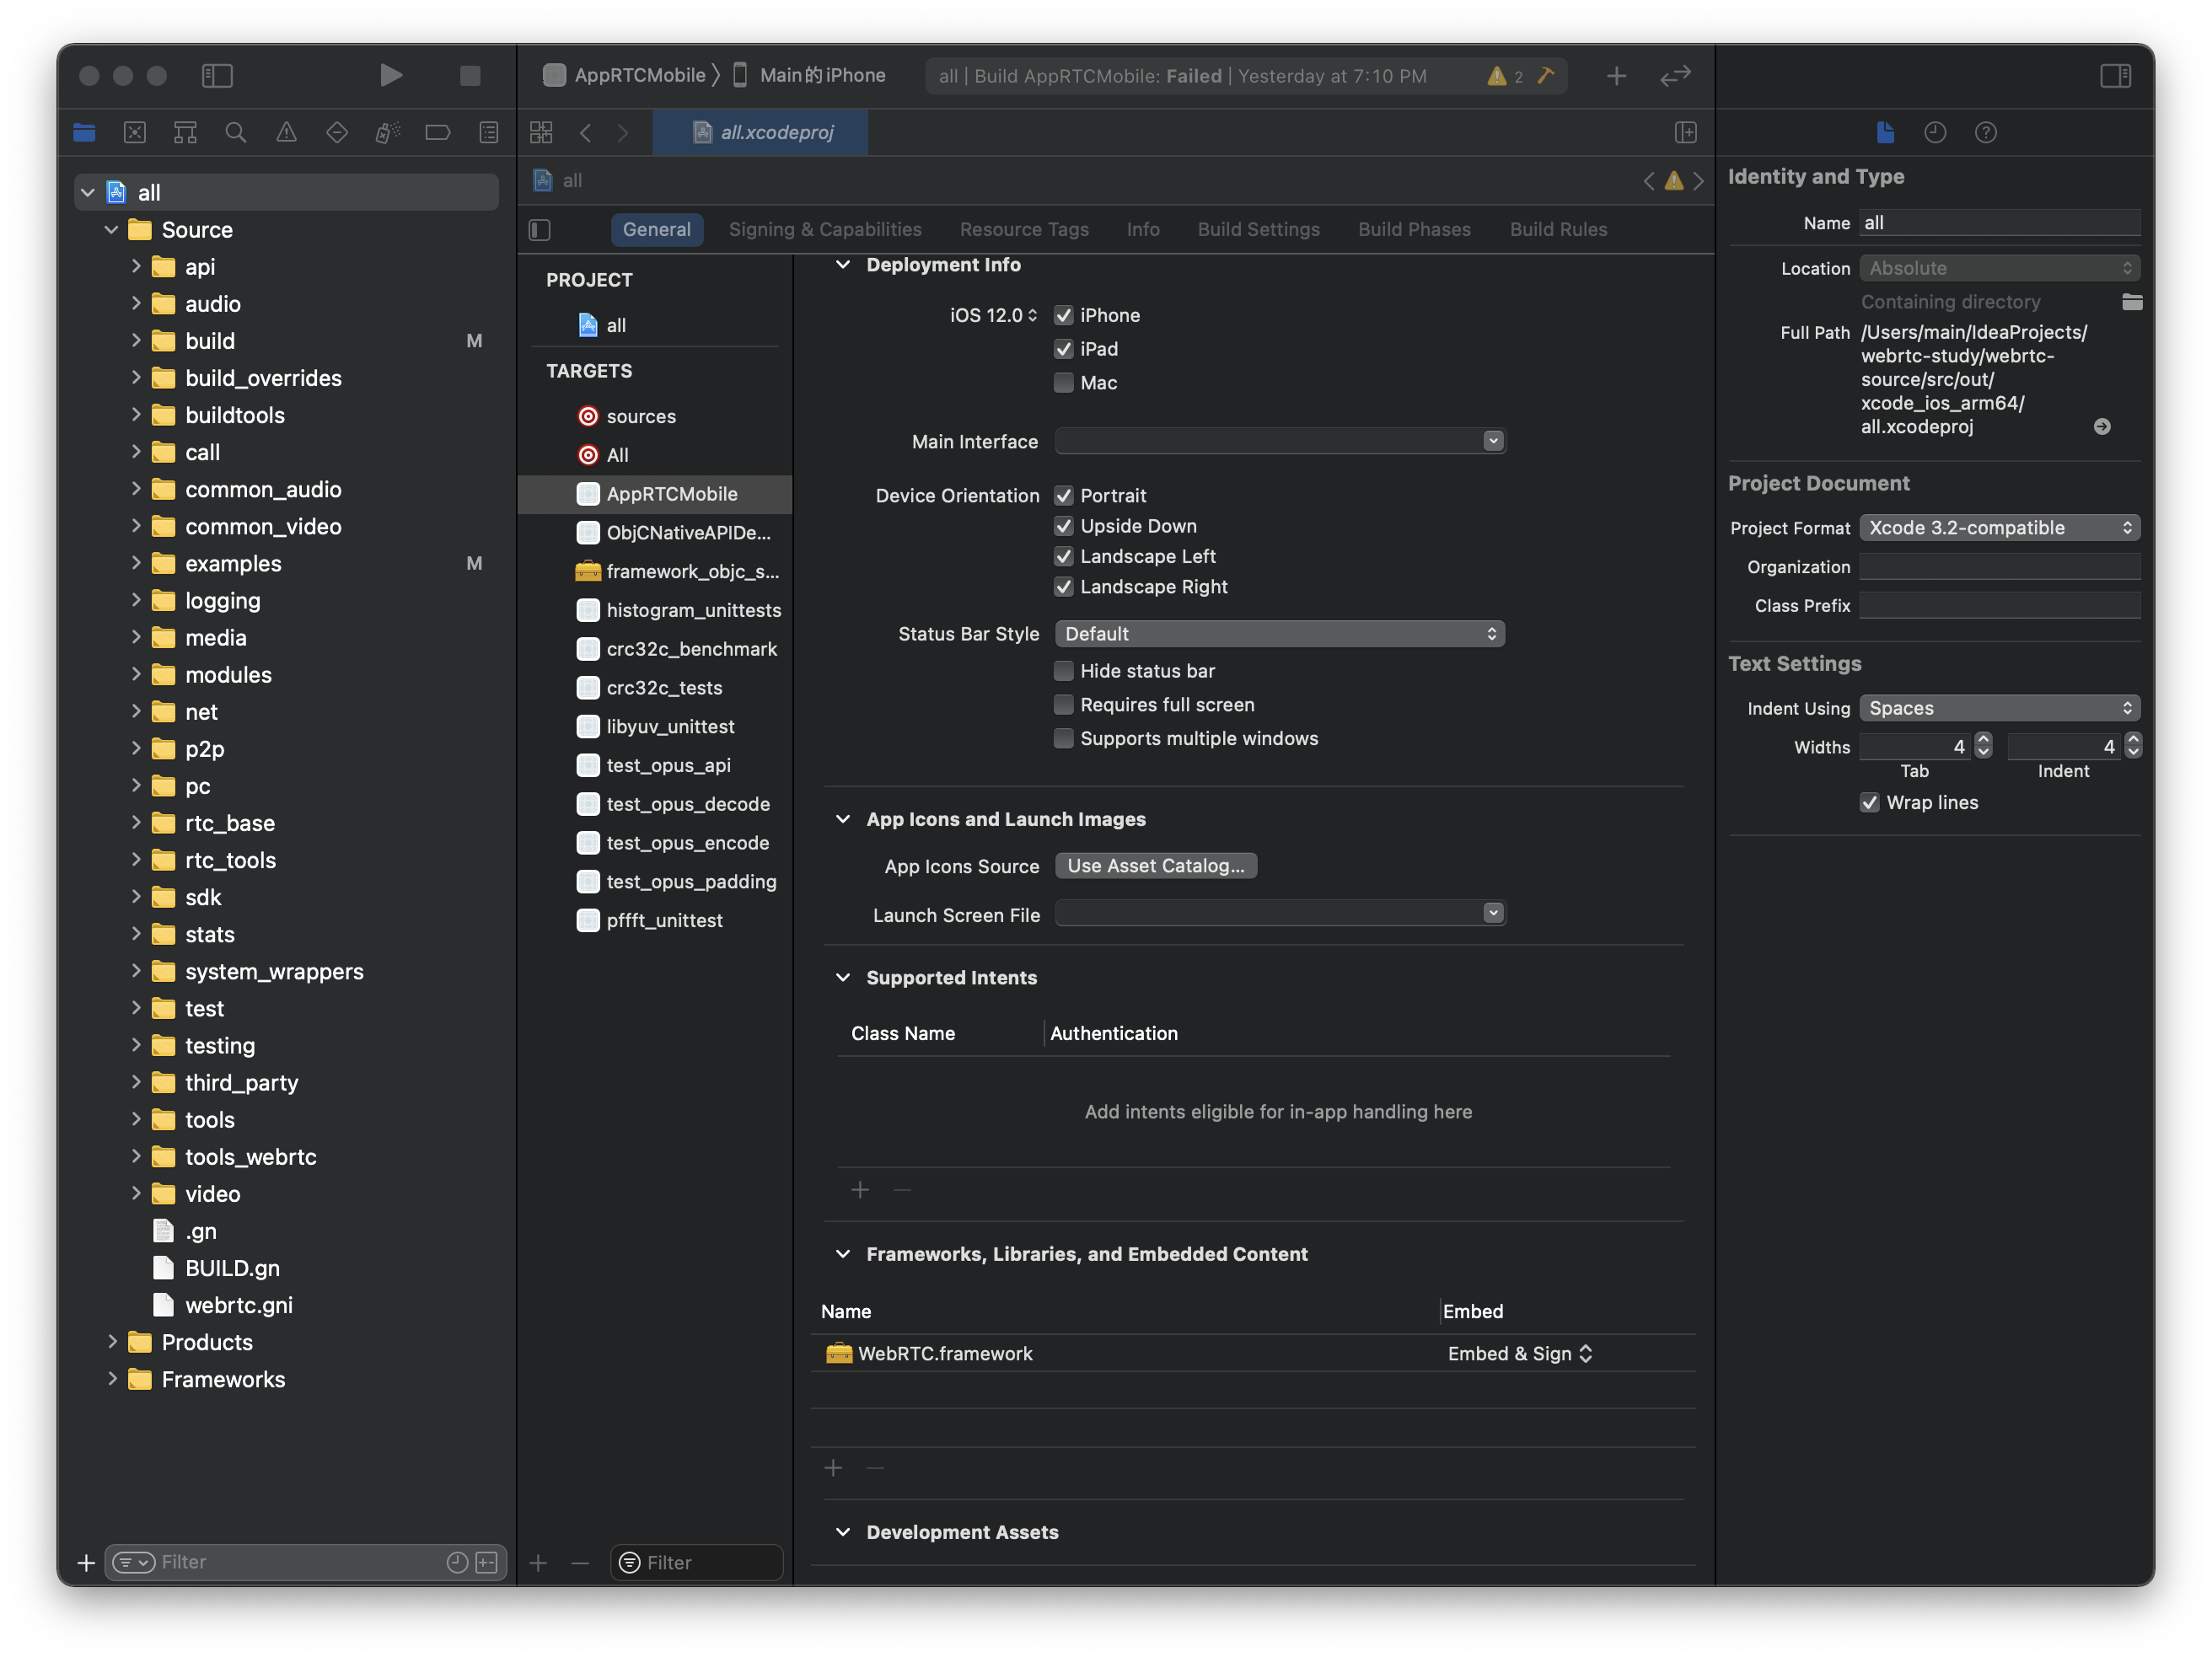The width and height of the screenshot is (2212, 1657).
Task: Collapse the Supported Intents section
Action: pos(843,977)
